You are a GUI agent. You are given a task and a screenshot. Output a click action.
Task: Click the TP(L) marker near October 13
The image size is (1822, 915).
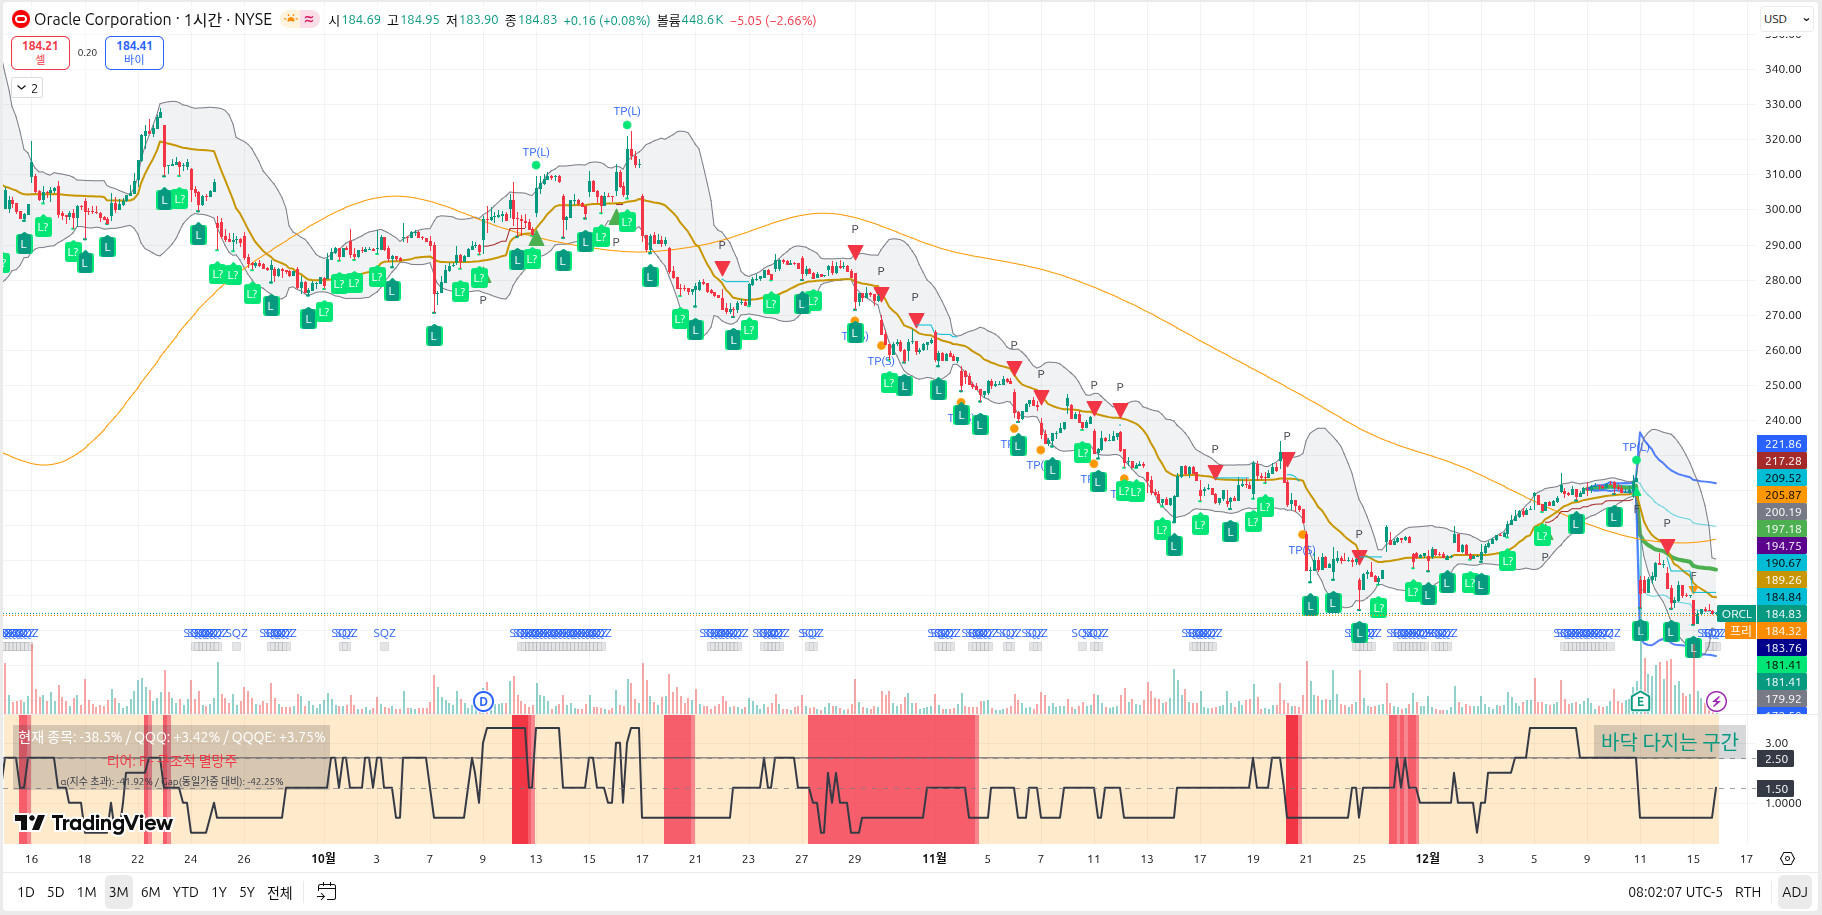pos(536,152)
